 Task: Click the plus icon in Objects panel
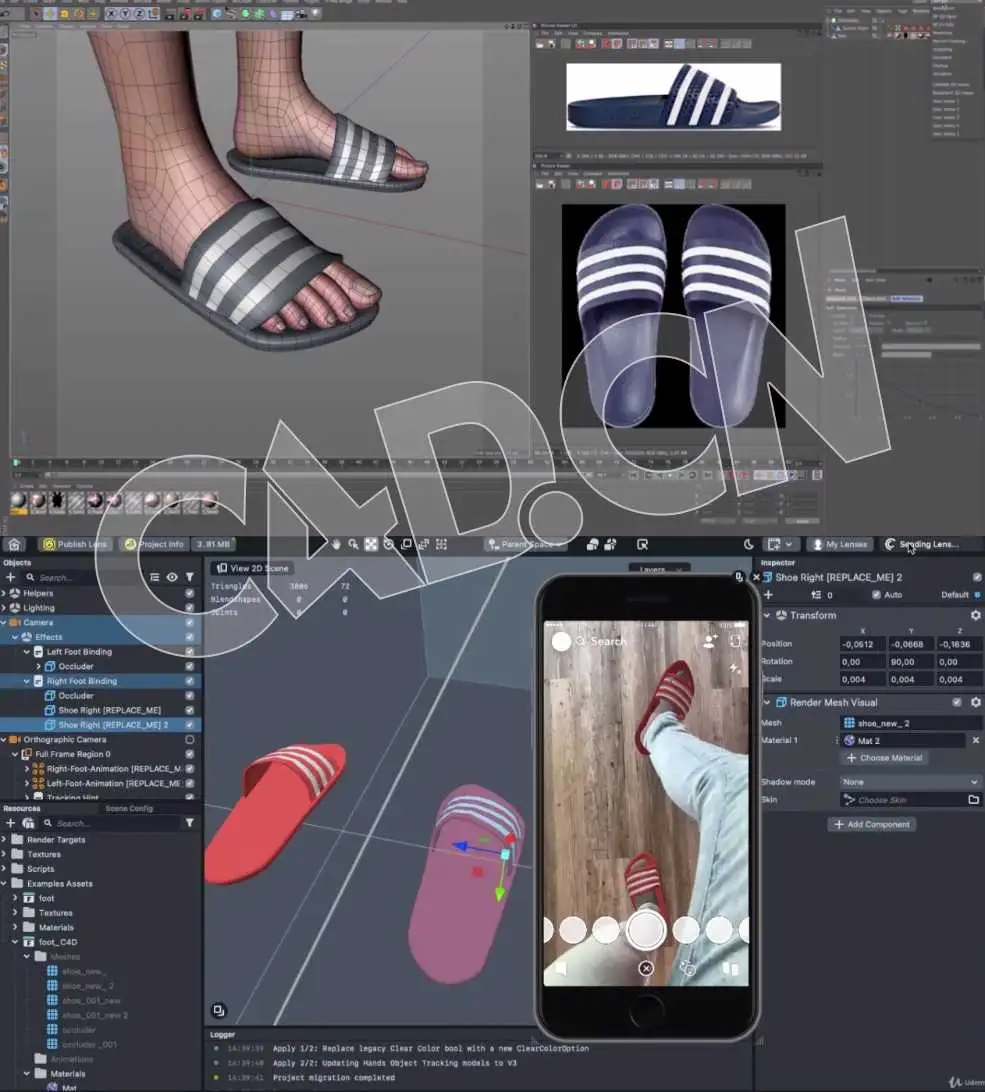[10, 577]
